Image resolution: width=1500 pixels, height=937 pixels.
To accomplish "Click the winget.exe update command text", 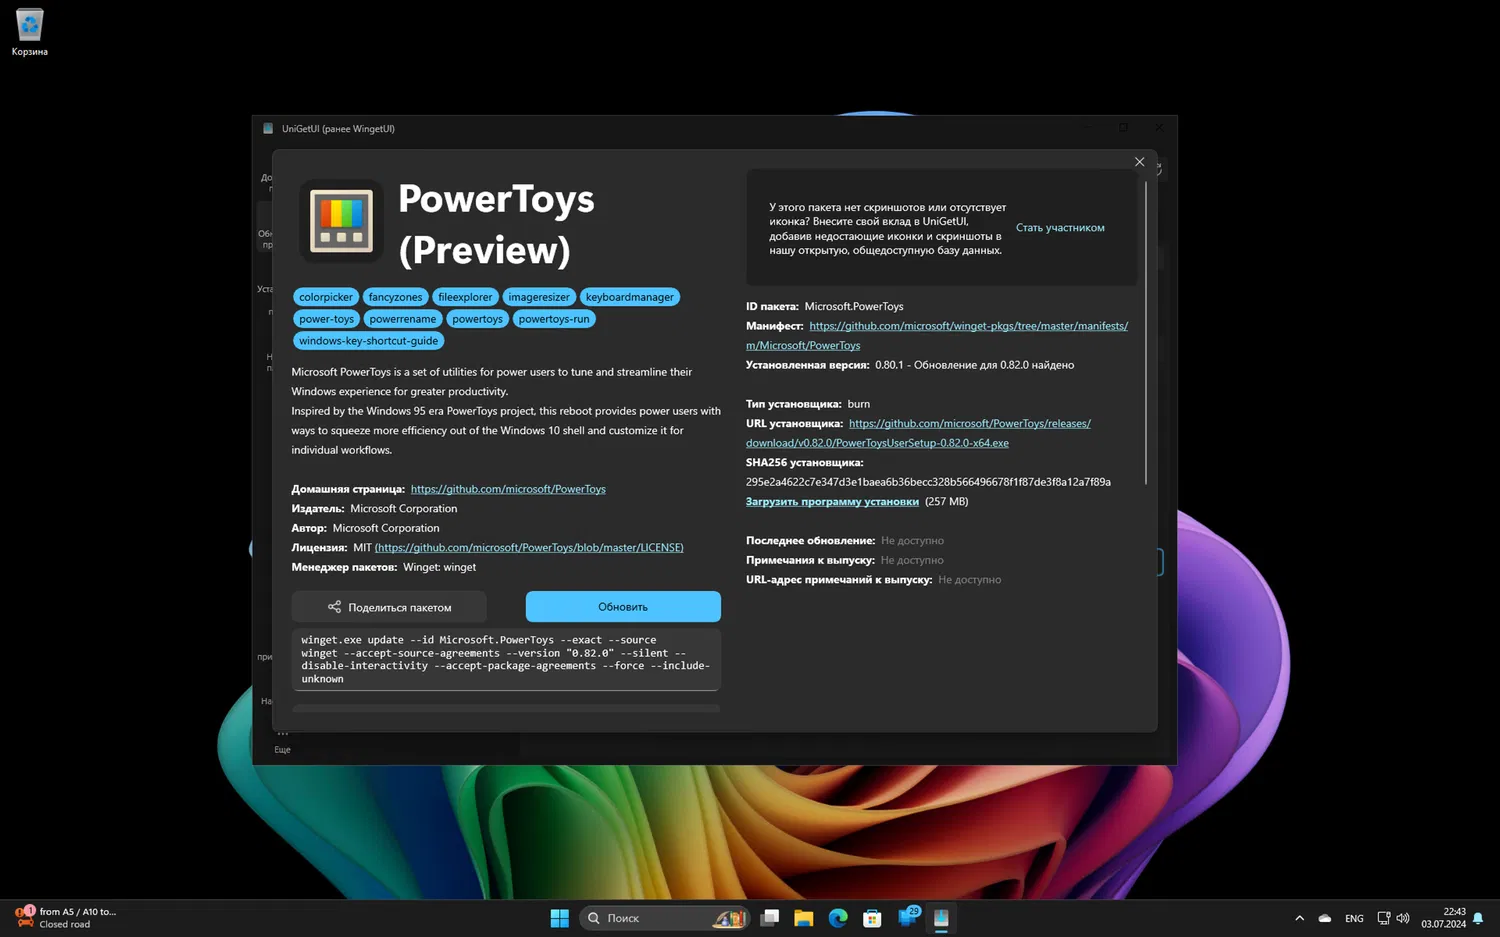I will [x=506, y=659].
